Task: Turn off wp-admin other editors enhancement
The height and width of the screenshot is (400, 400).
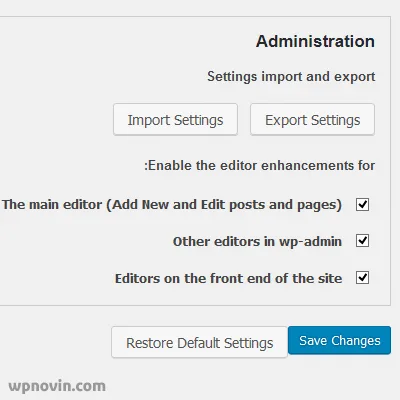Action: pyautogui.click(x=362, y=240)
